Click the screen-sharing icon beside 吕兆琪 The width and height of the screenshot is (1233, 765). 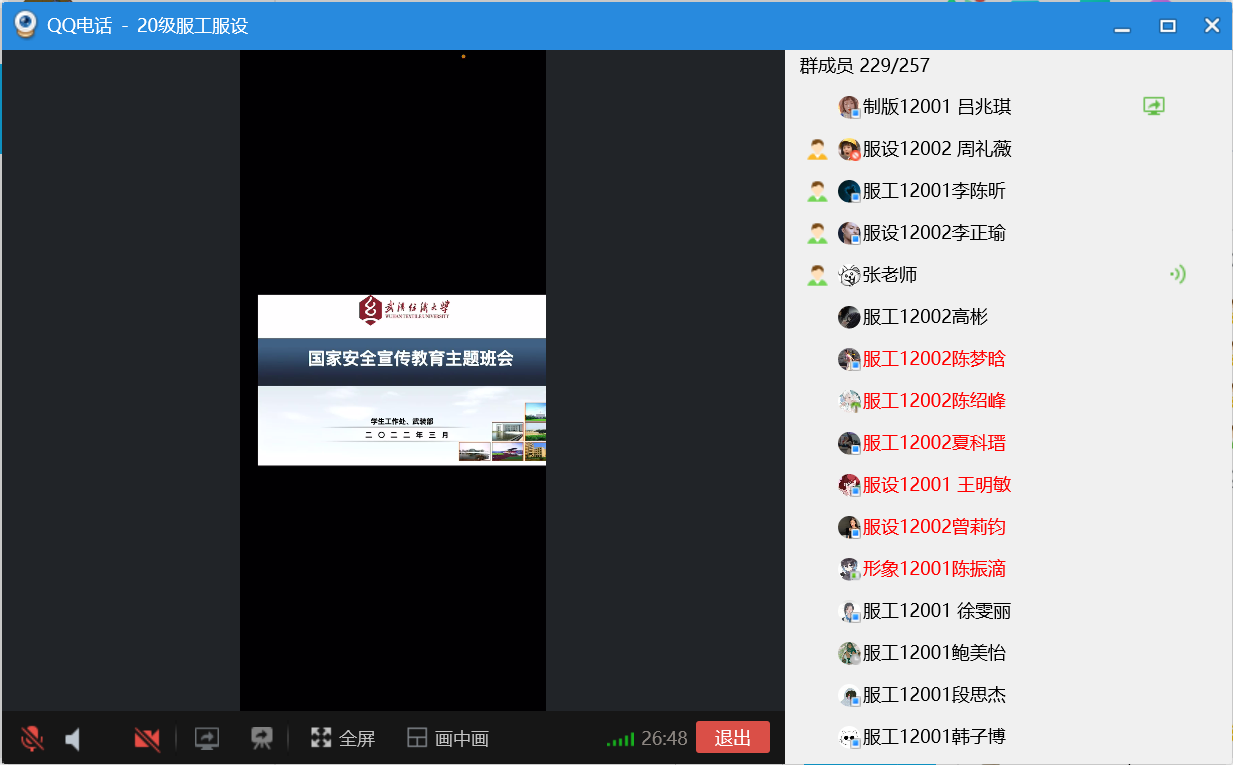click(x=1154, y=106)
